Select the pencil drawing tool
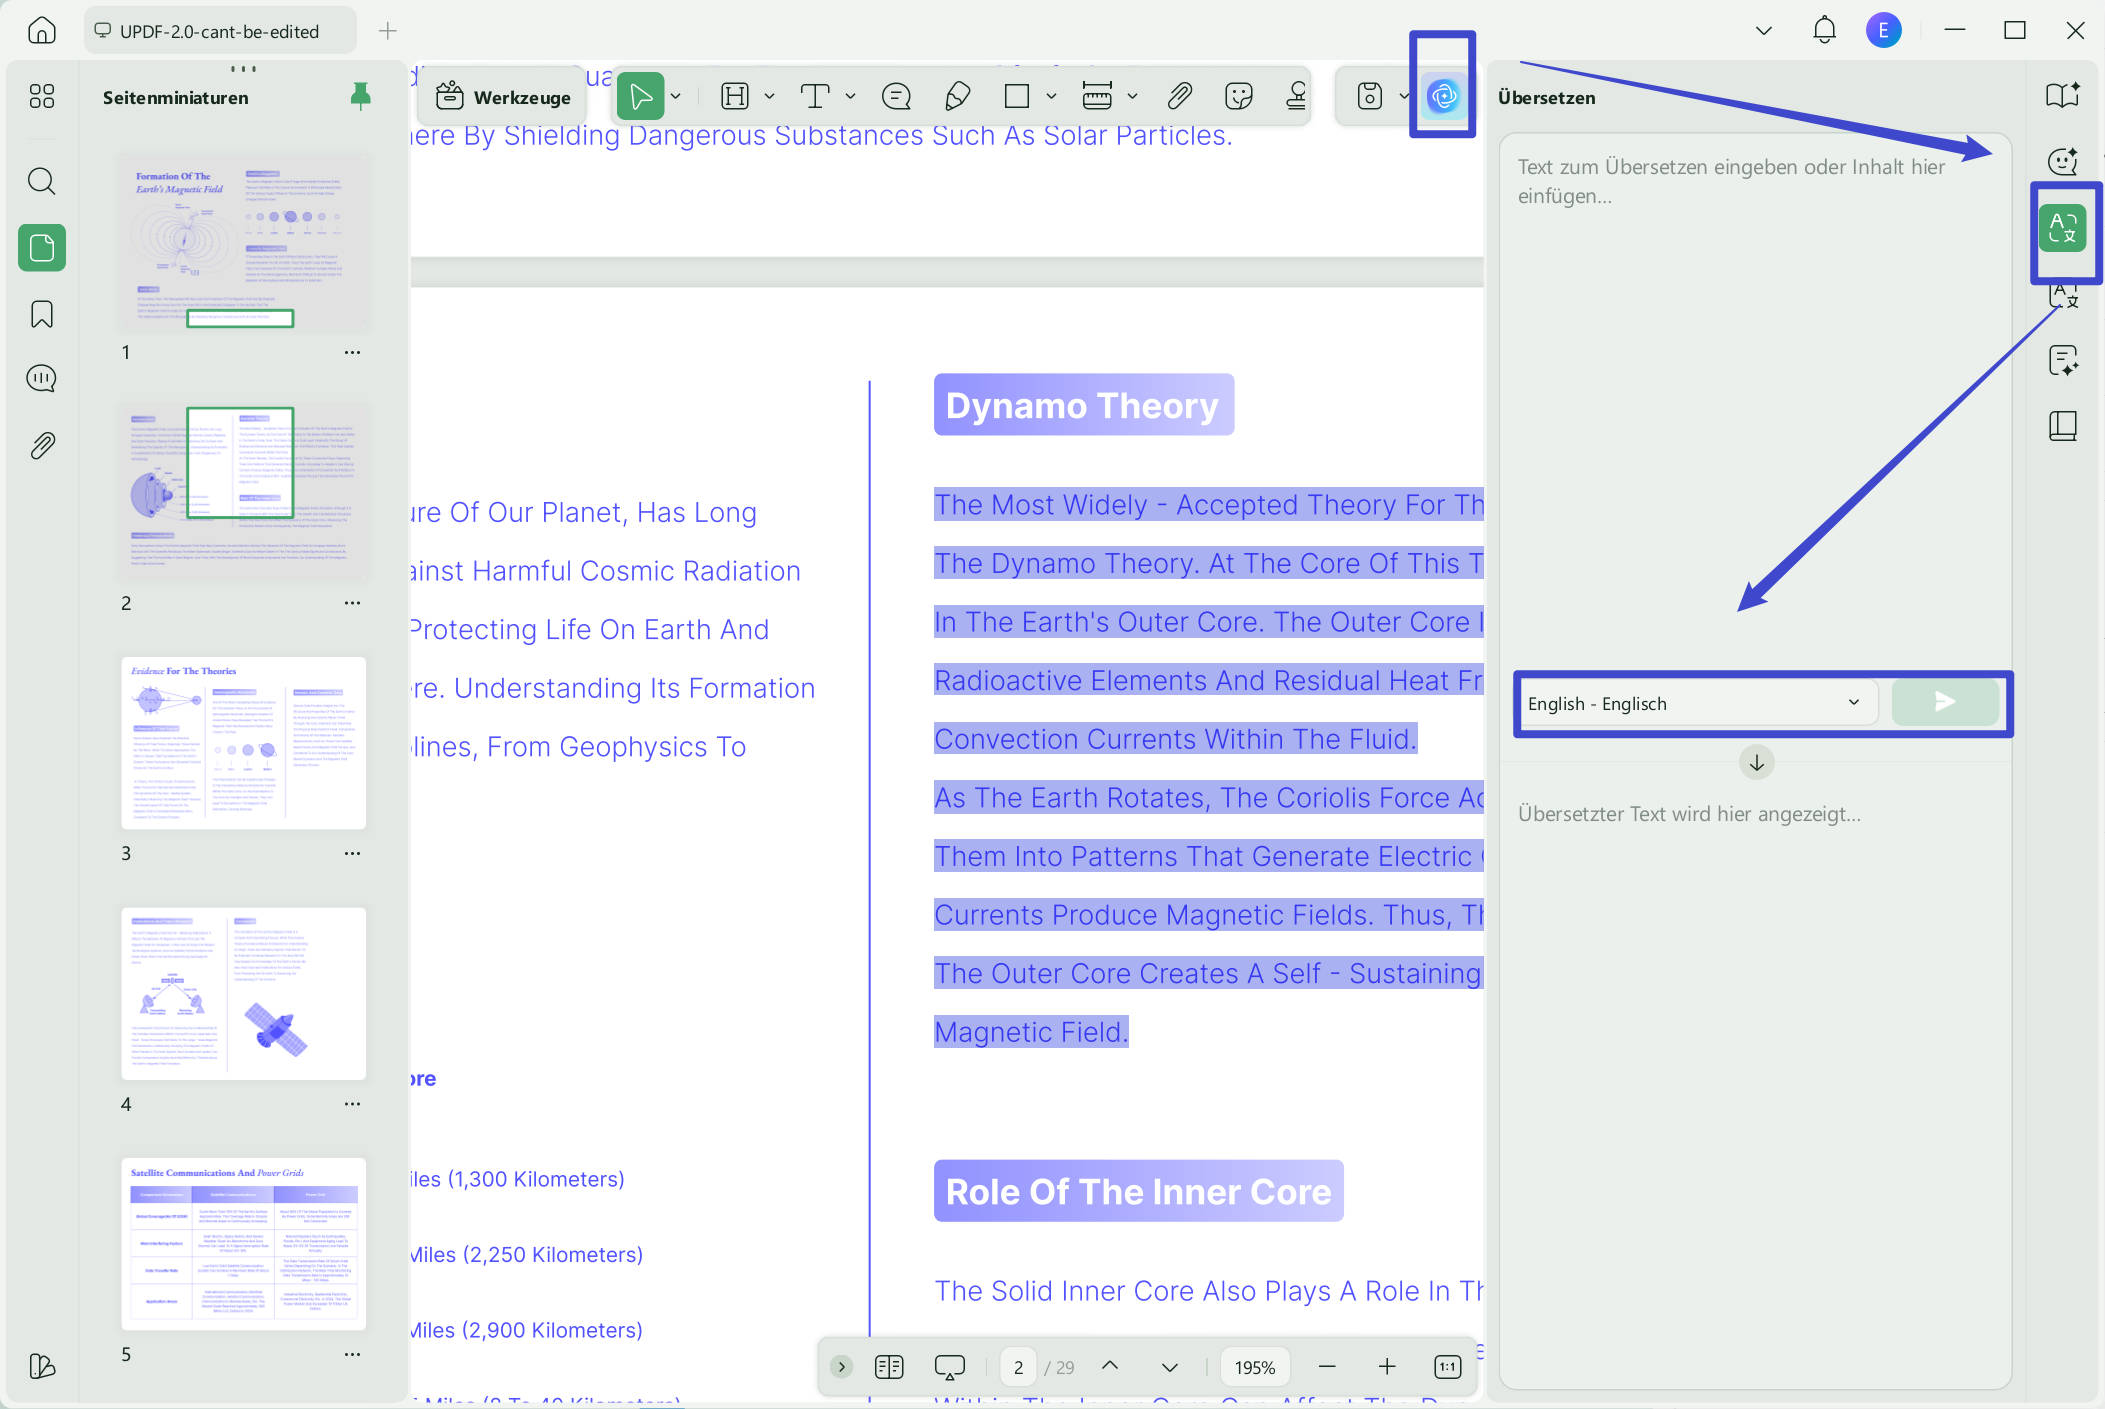Image resolution: width=2105 pixels, height=1409 pixels. point(957,96)
